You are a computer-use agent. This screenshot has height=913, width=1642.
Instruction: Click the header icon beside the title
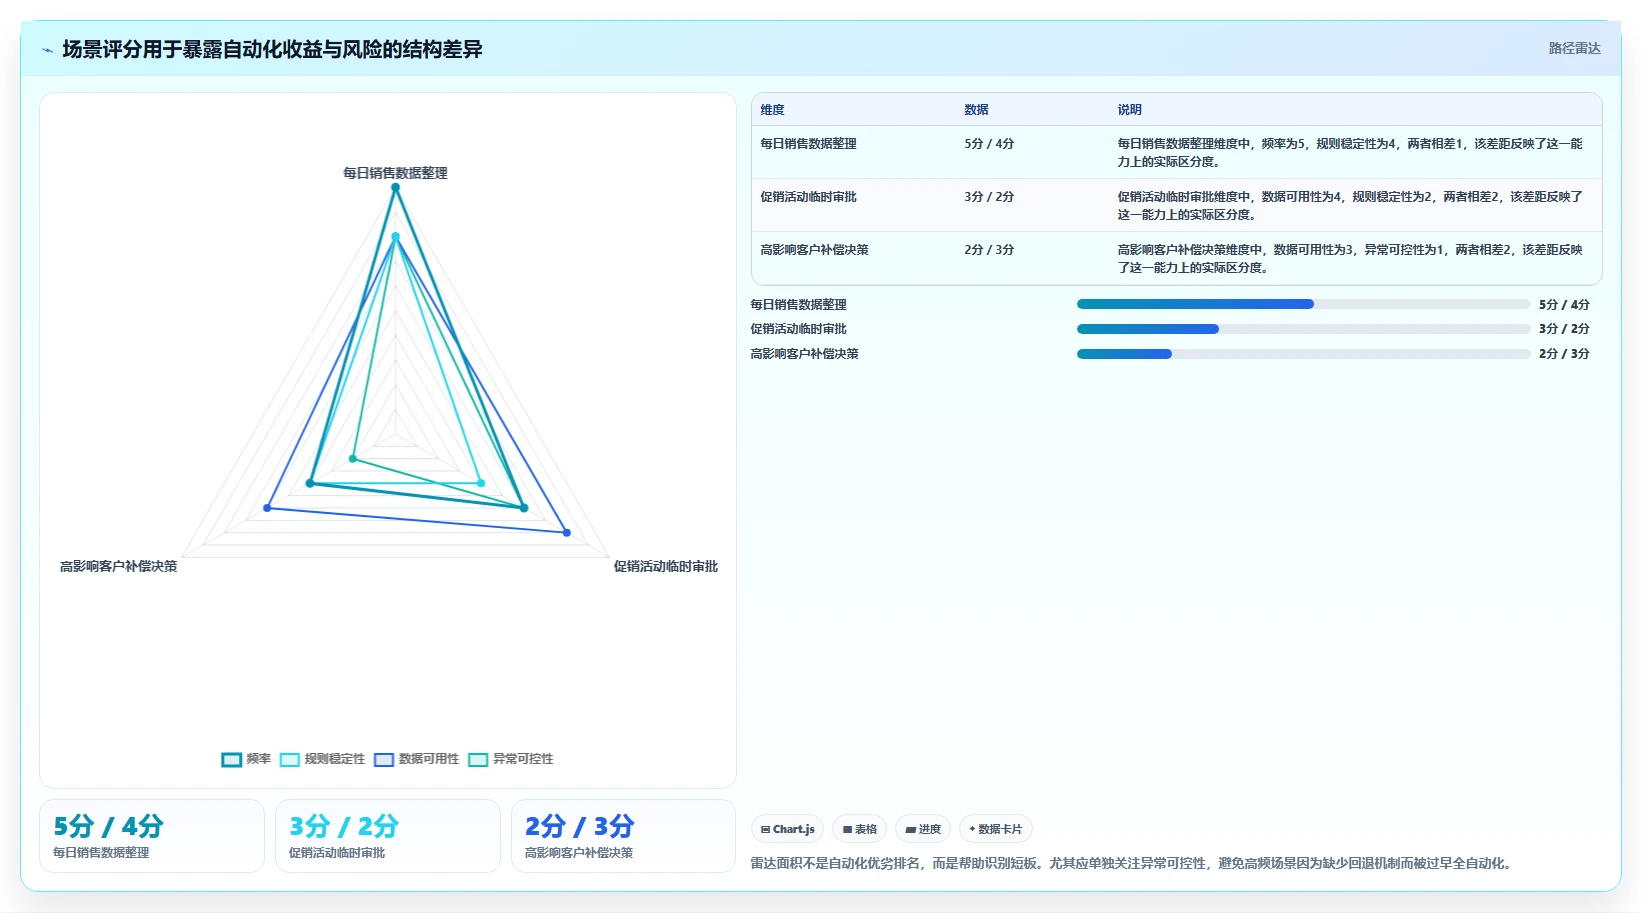coord(47,50)
